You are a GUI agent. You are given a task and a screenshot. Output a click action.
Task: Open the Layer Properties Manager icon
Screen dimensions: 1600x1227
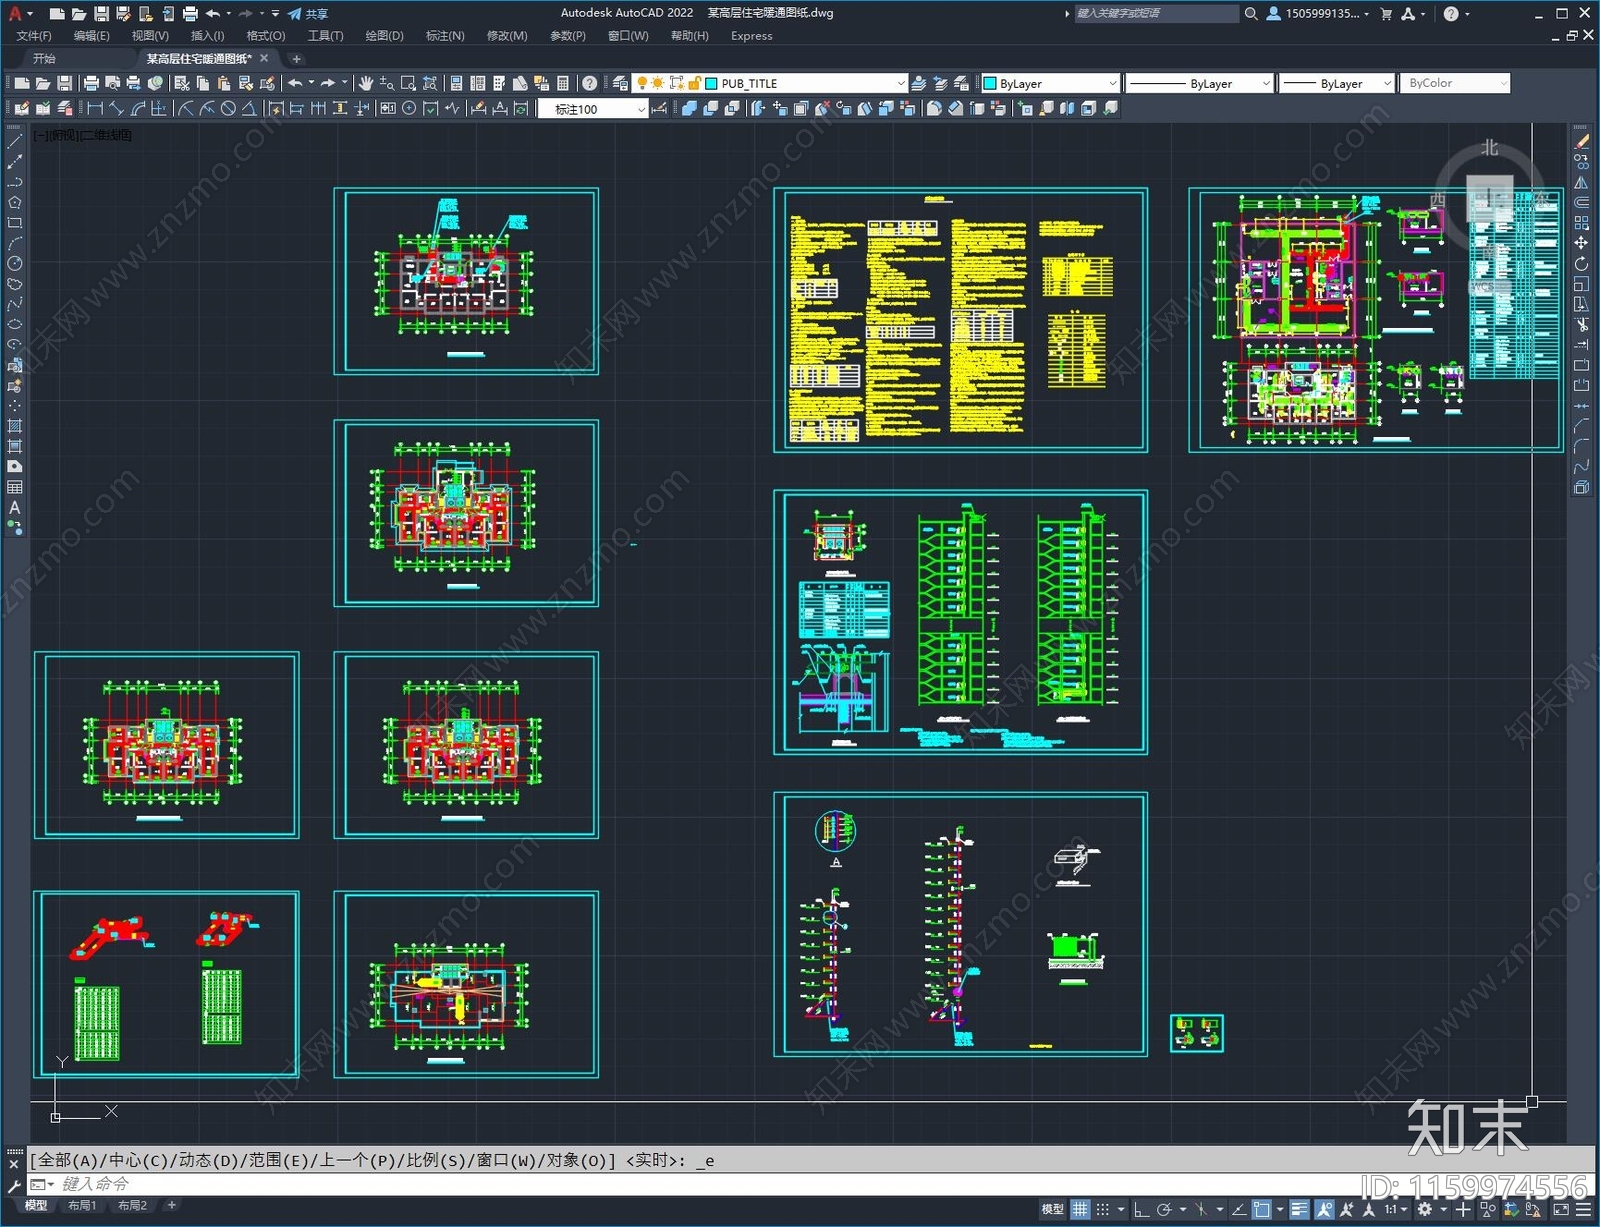(620, 83)
